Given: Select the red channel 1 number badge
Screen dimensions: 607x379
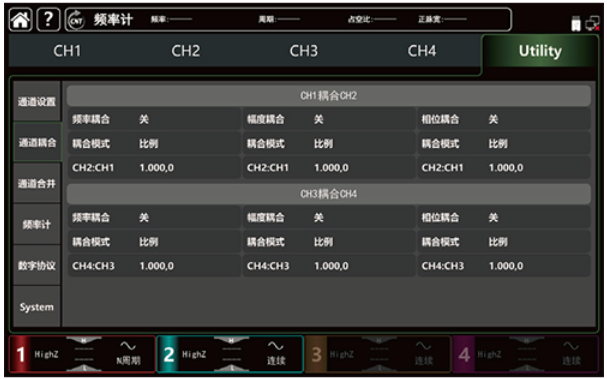Looking at the screenshot, I should pyautogui.click(x=21, y=355).
